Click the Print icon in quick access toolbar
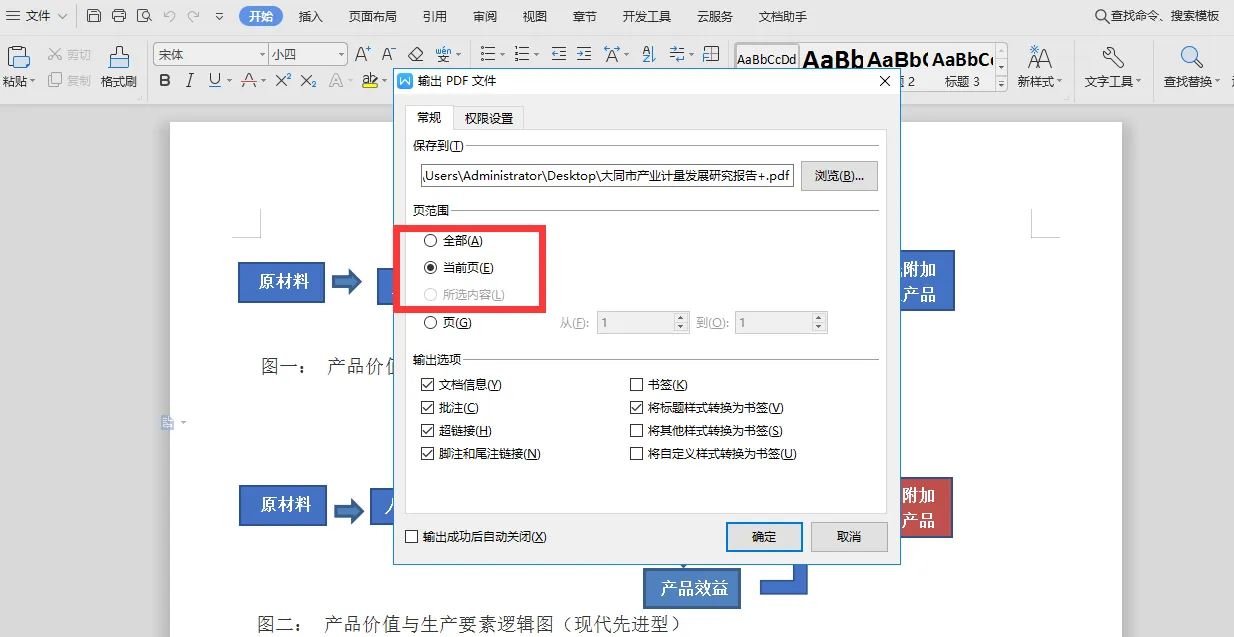Image resolution: width=1234 pixels, height=637 pixels. pos(119,16)
